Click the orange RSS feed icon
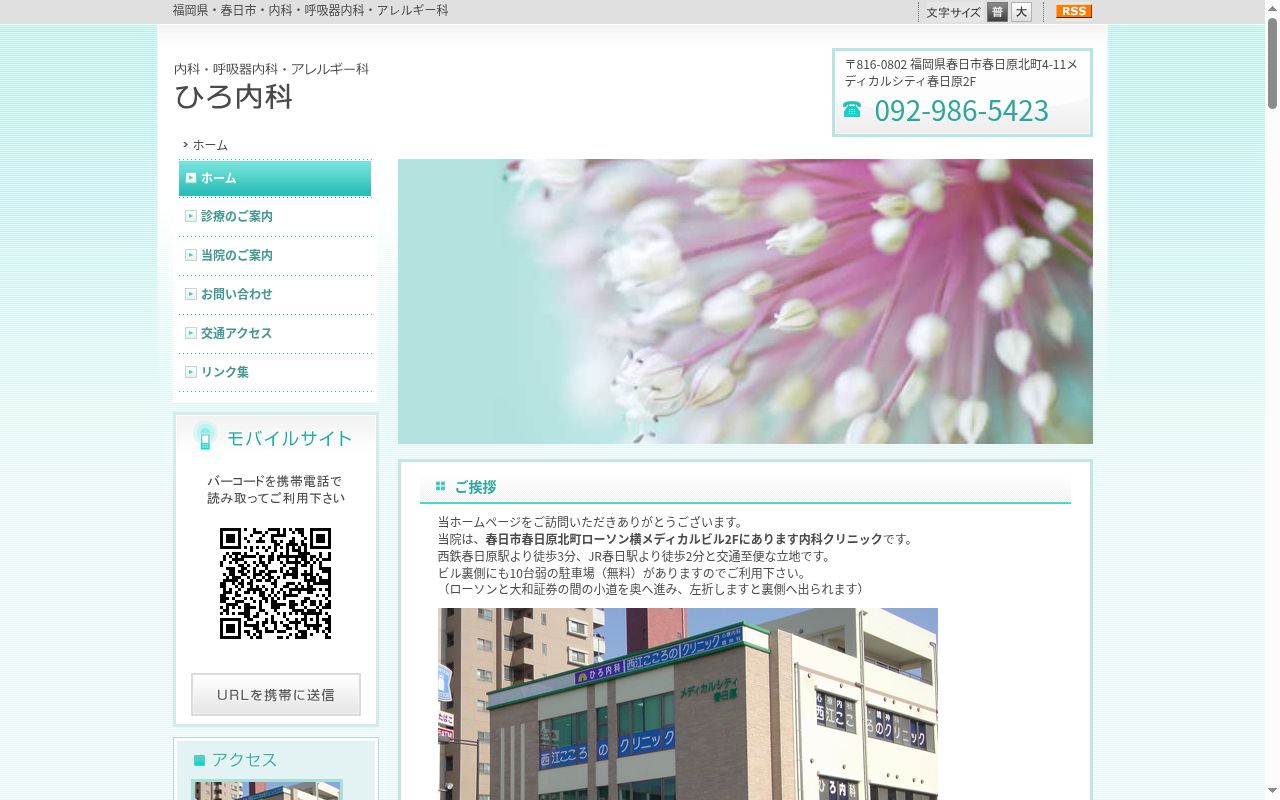The width and height of the screenshot is (1280, 800). pos(1074,11)
